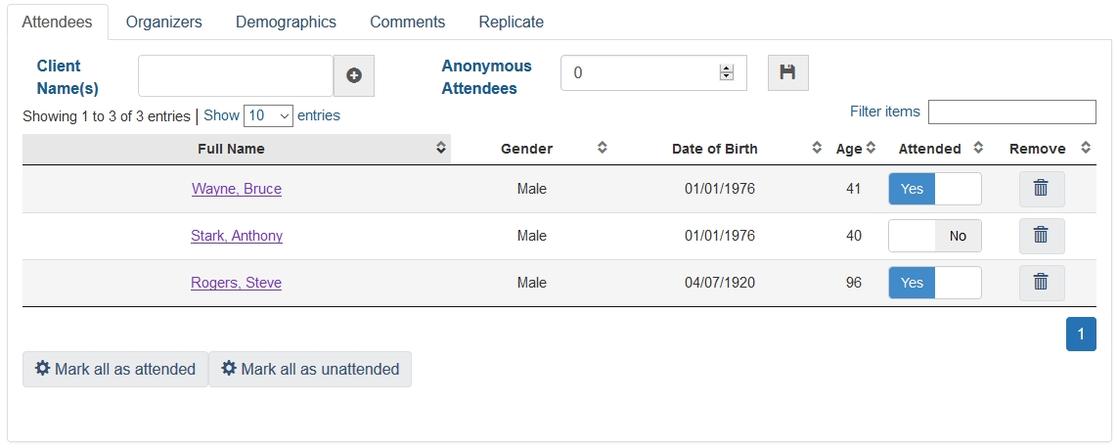The width and height of the screenshot is (1118, 448).
Task: Remove Bruce Wayne using trash icon
Action: (1040, 188)
